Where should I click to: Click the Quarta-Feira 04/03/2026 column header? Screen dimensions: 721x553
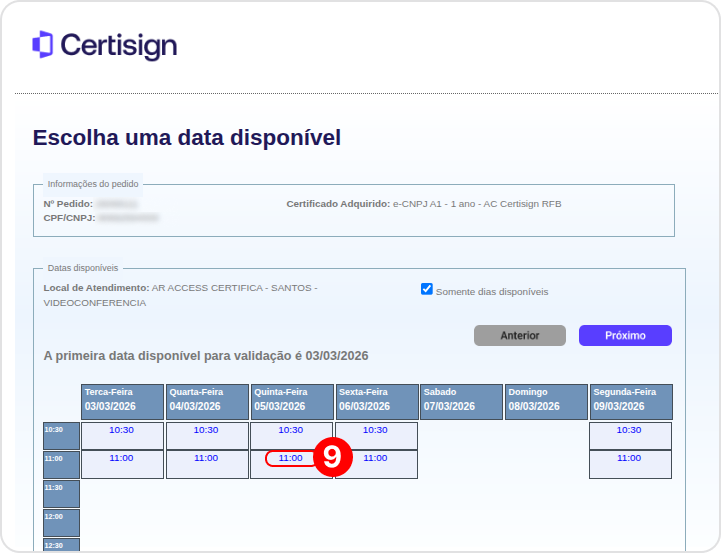coord(207,402)
